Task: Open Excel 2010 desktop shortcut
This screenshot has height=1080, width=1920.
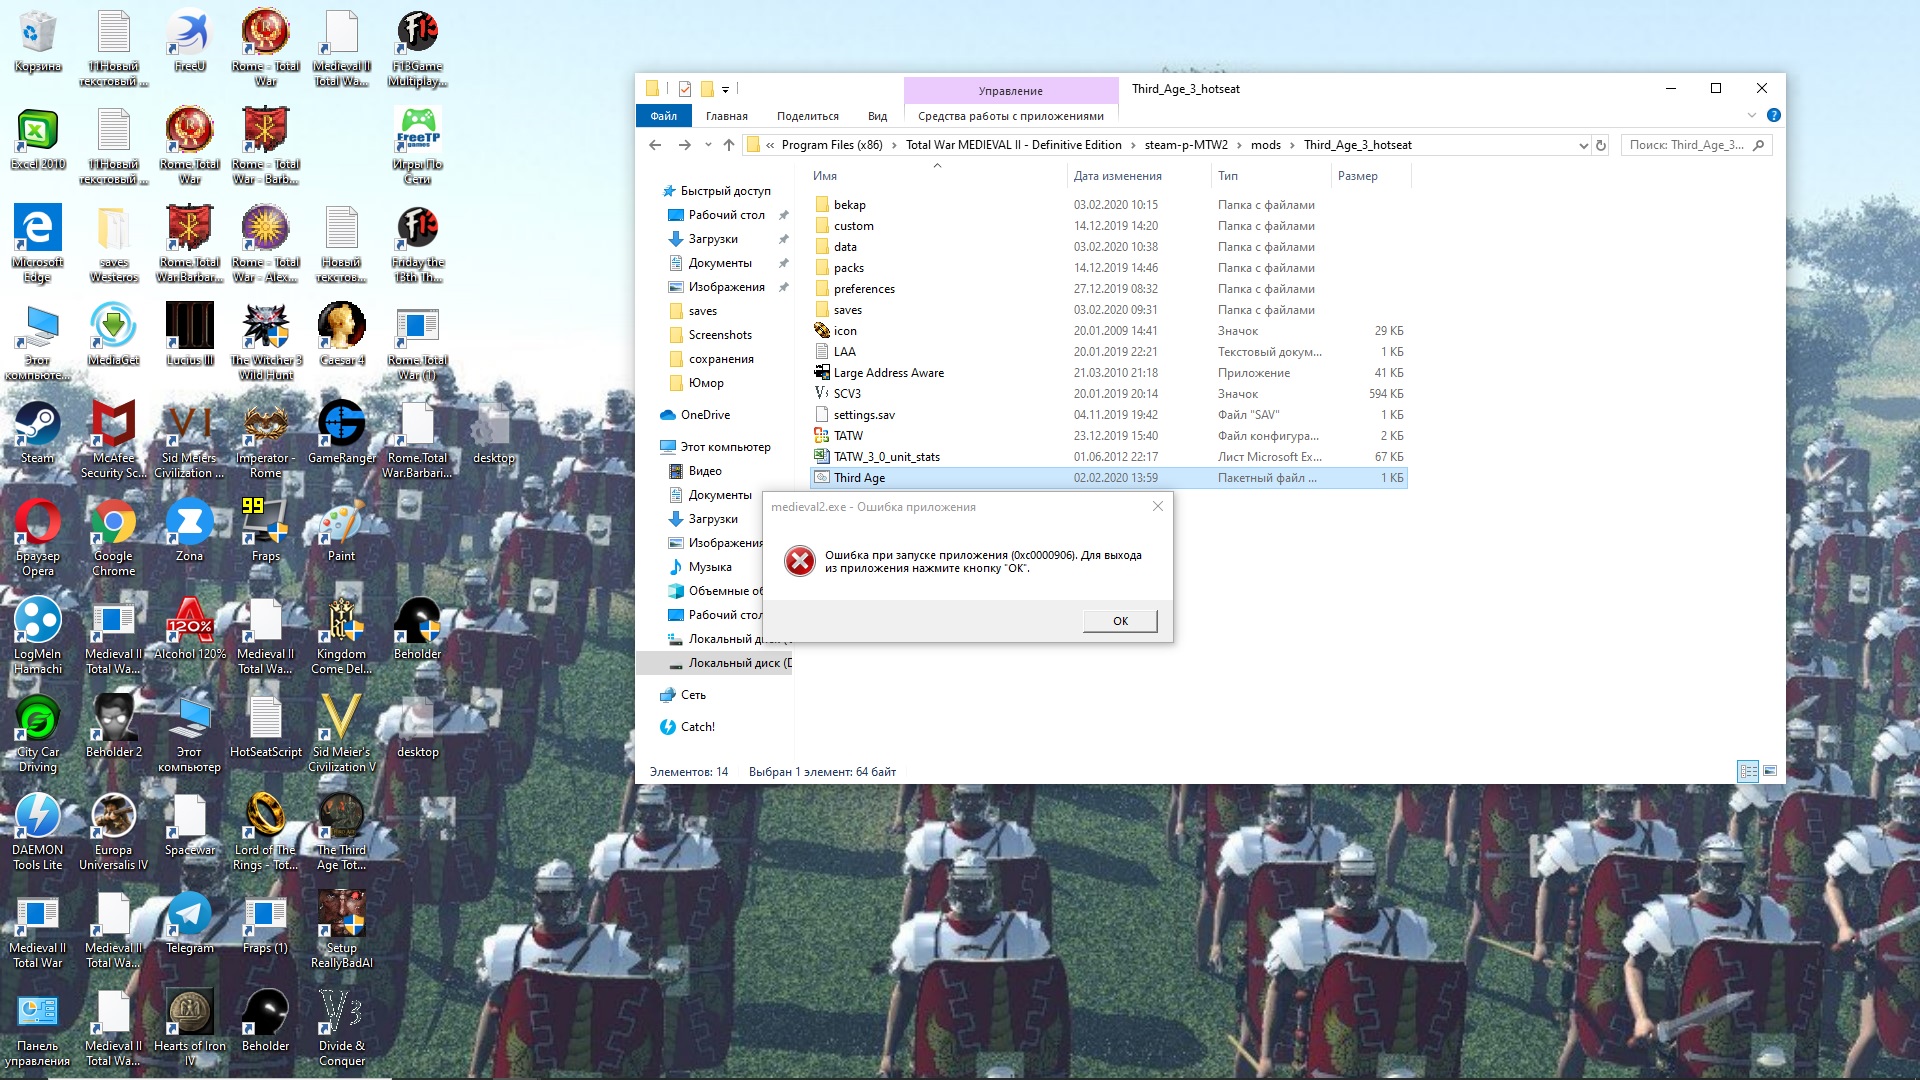Action: [x=37, y=139]
